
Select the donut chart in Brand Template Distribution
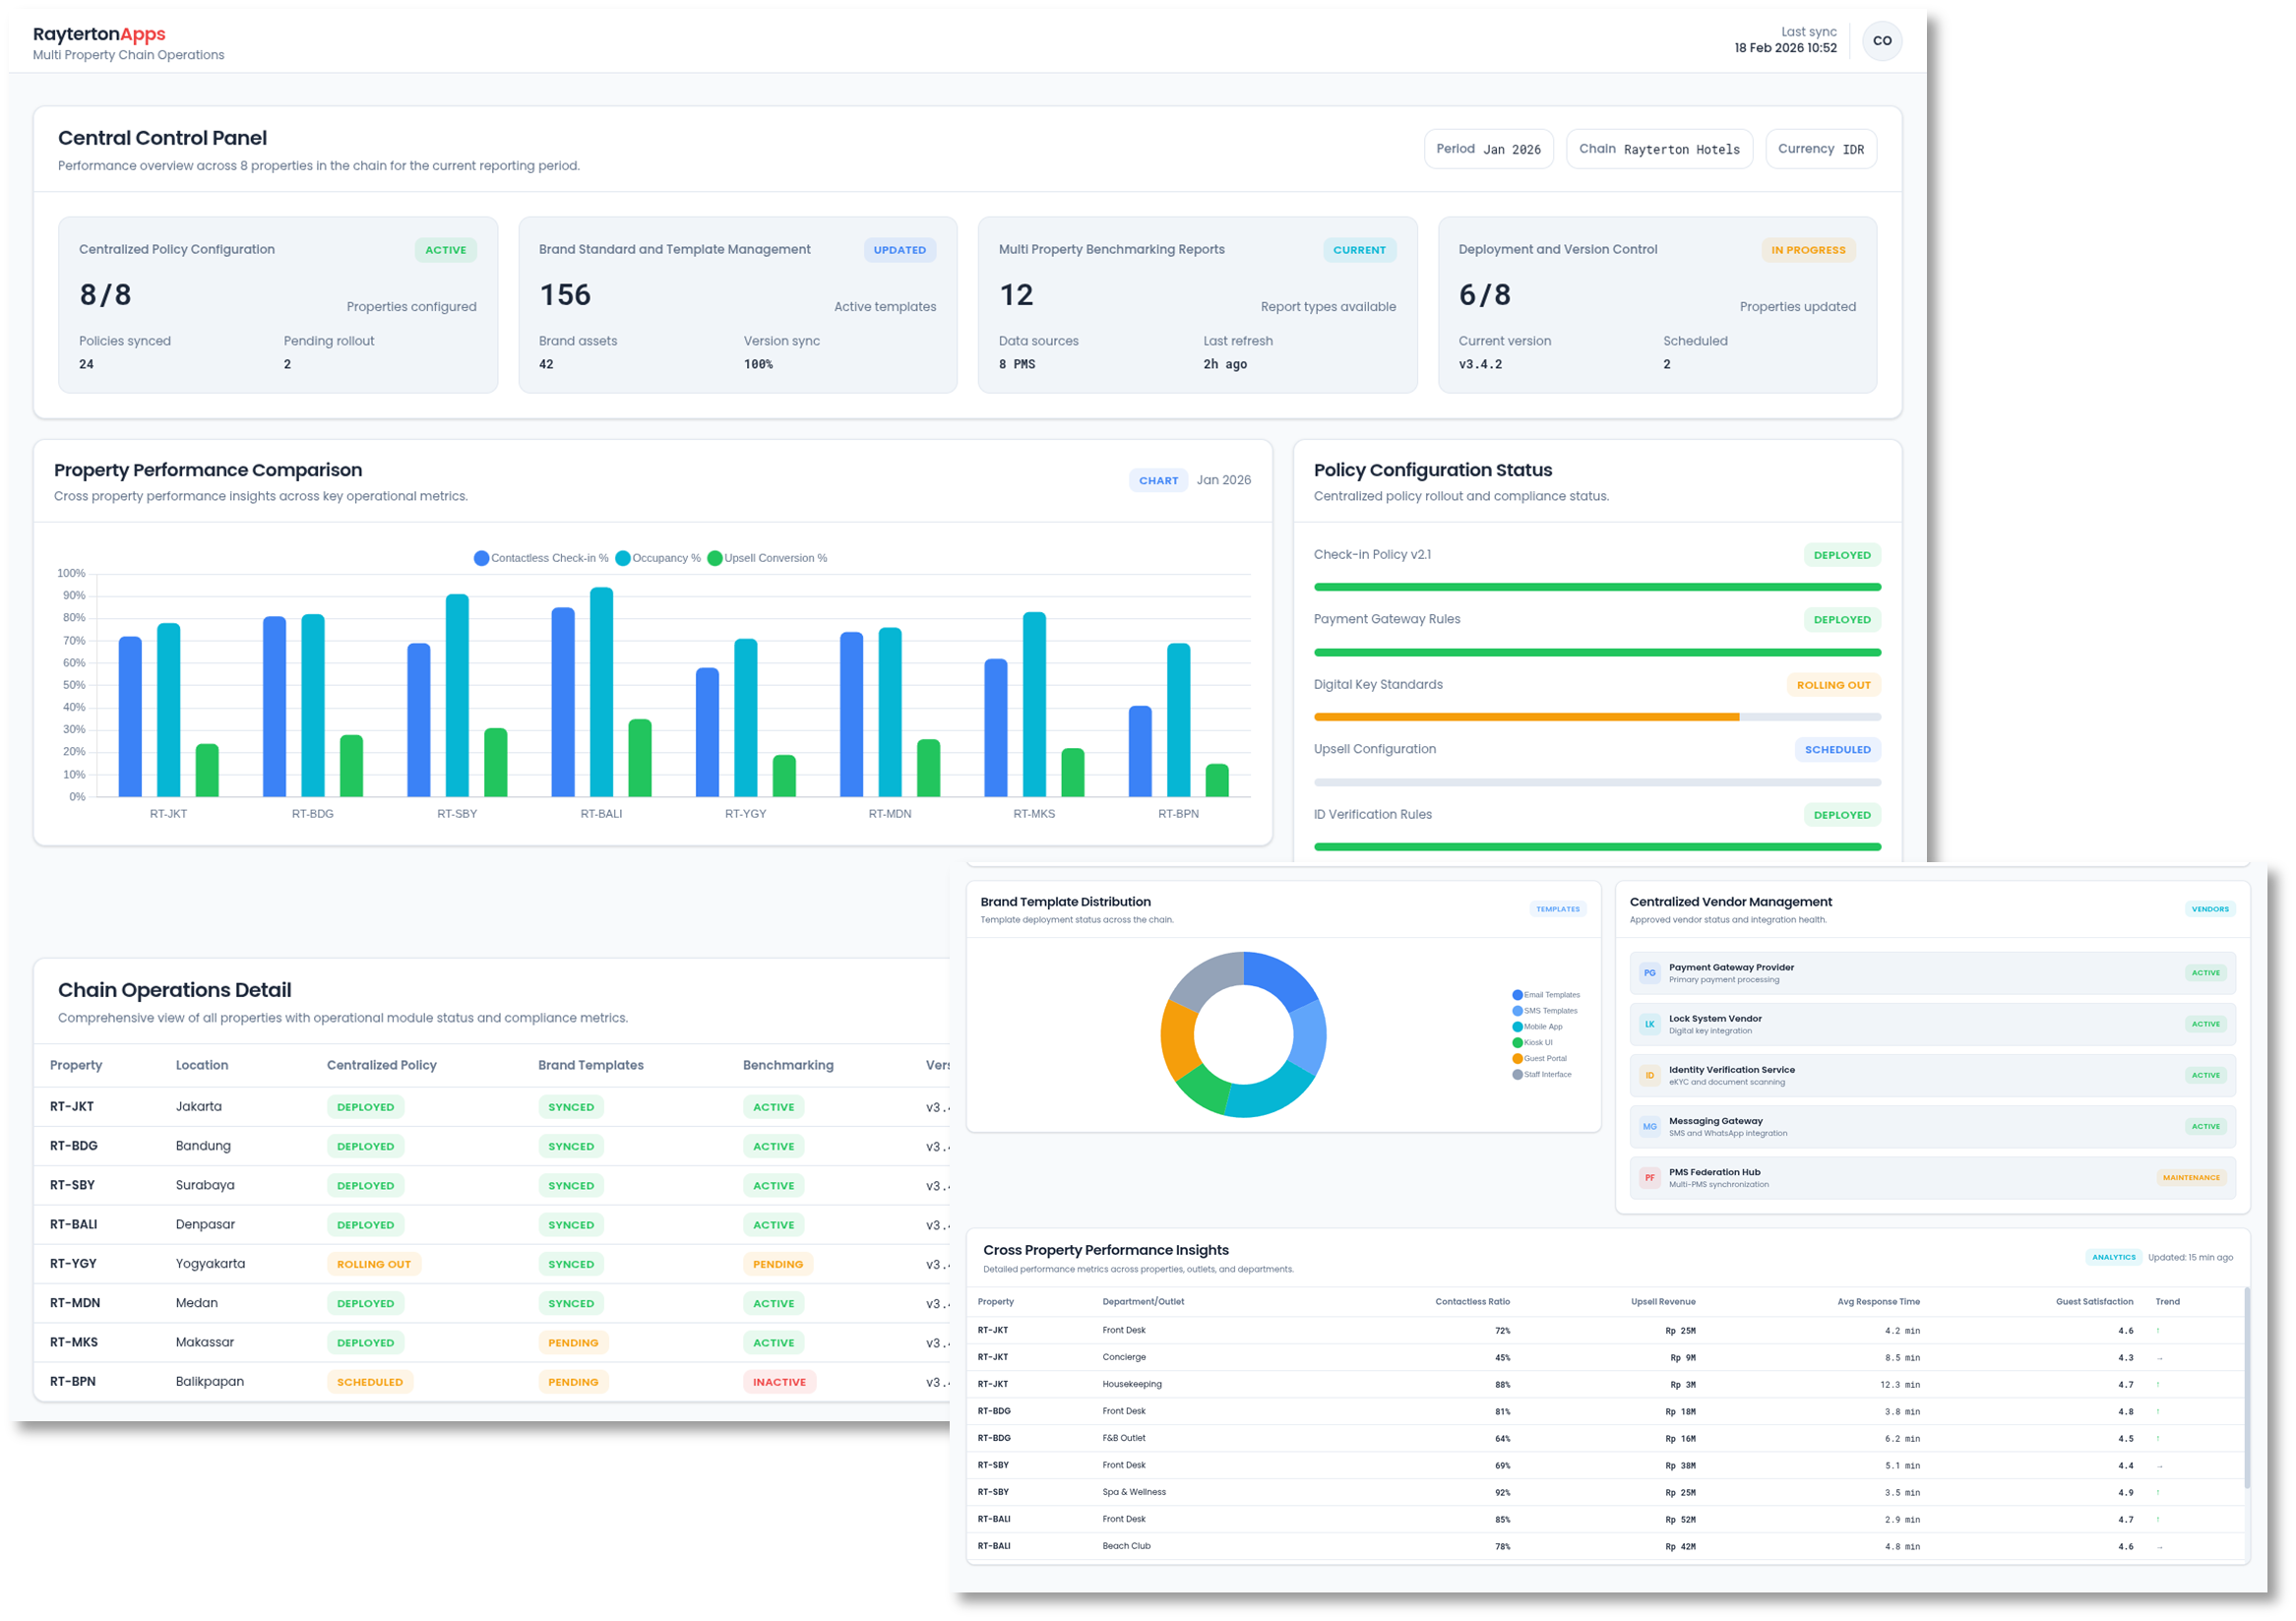click(1244, 1033)
